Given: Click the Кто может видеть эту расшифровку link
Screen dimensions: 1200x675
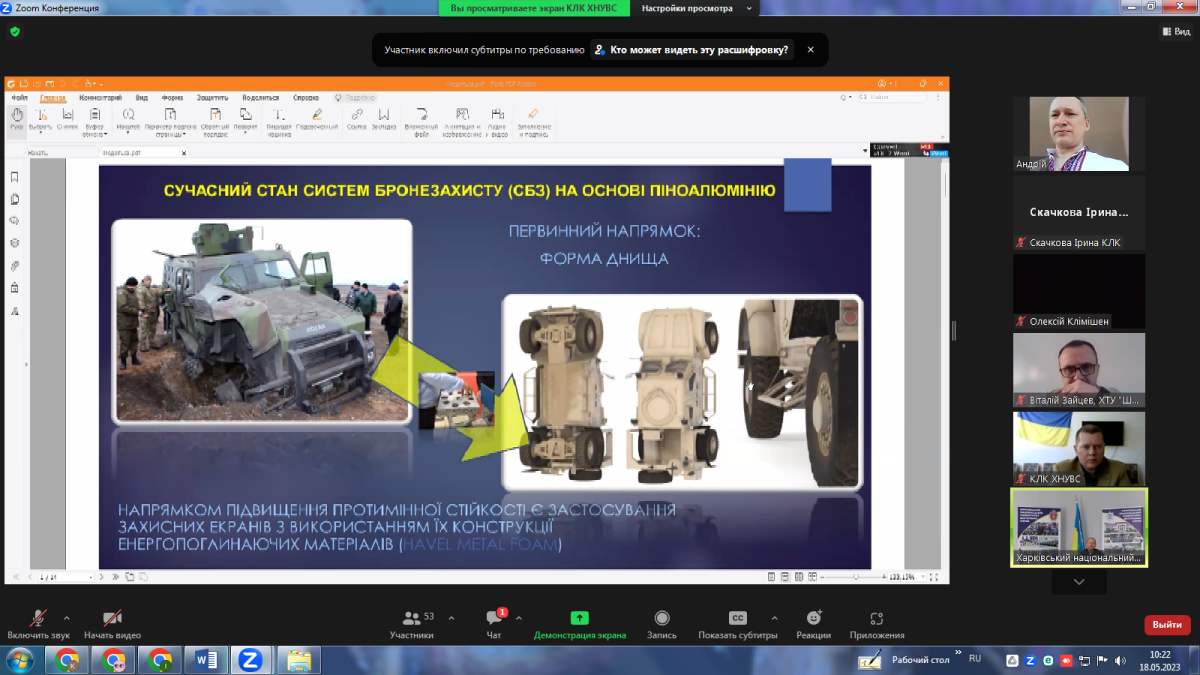Looking at the screenshot, I should click(x=691, y=49).
